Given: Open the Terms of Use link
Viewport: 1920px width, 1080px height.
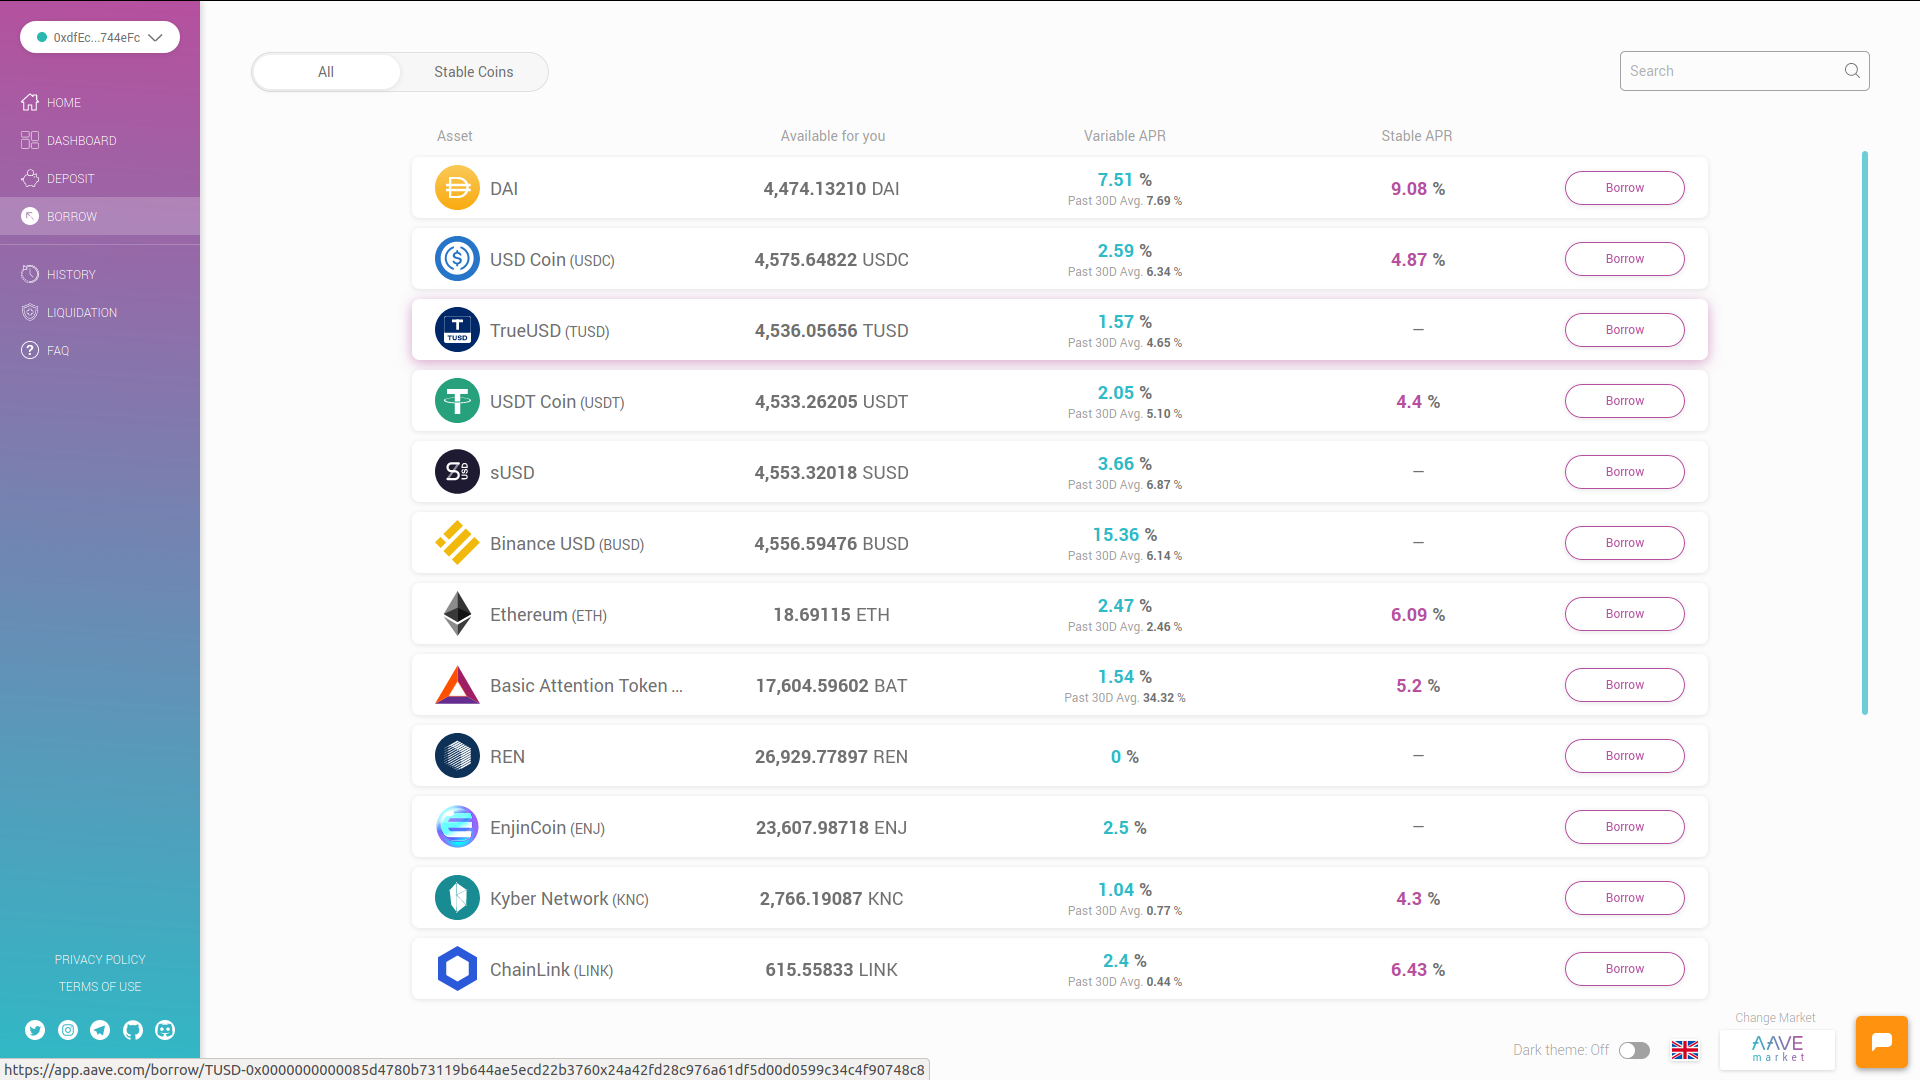Looking at the screenshot, I should 100,987.
